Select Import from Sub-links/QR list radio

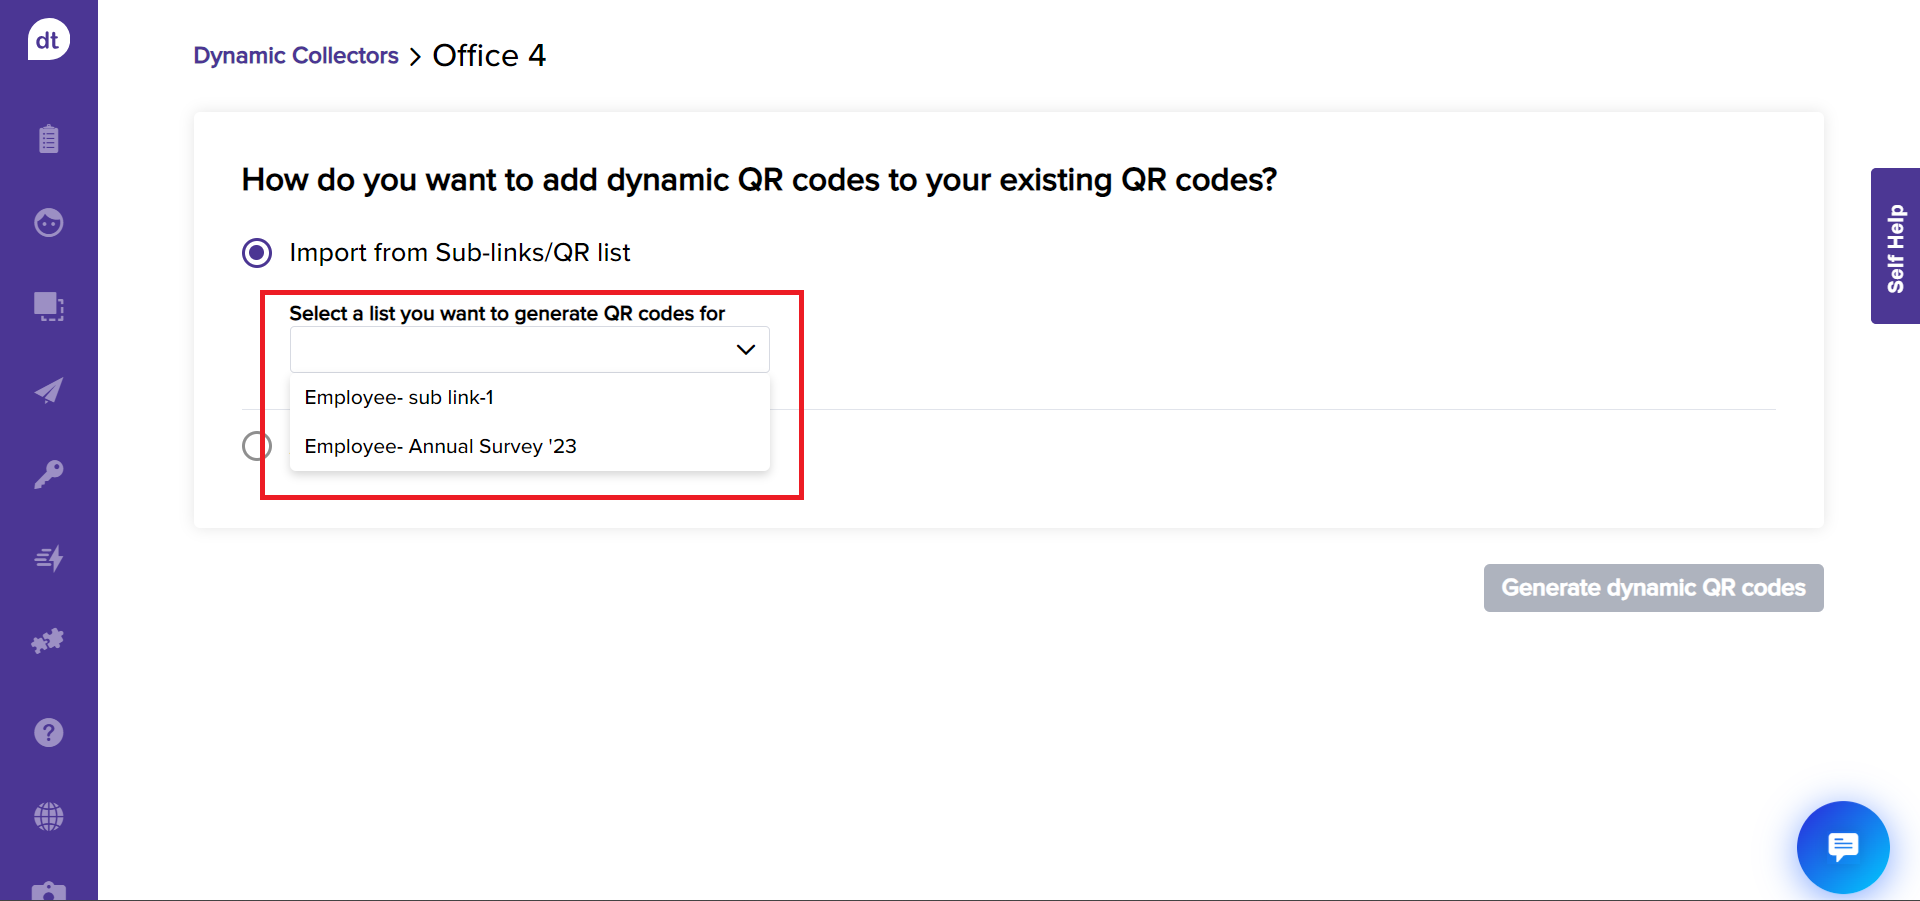(257, 253)
